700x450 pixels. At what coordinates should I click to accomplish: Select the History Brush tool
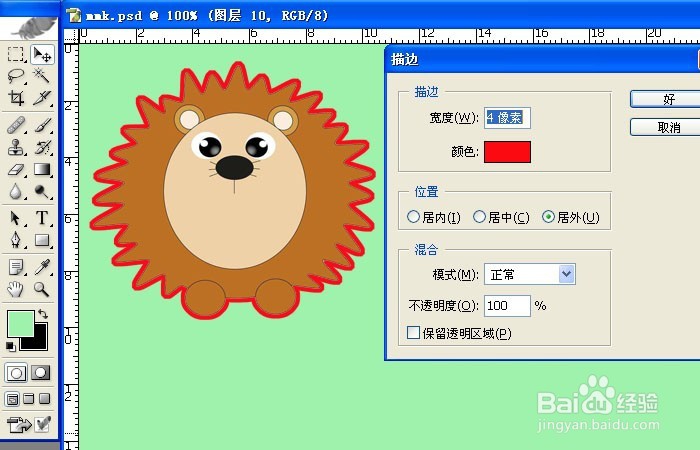point(42,147)
